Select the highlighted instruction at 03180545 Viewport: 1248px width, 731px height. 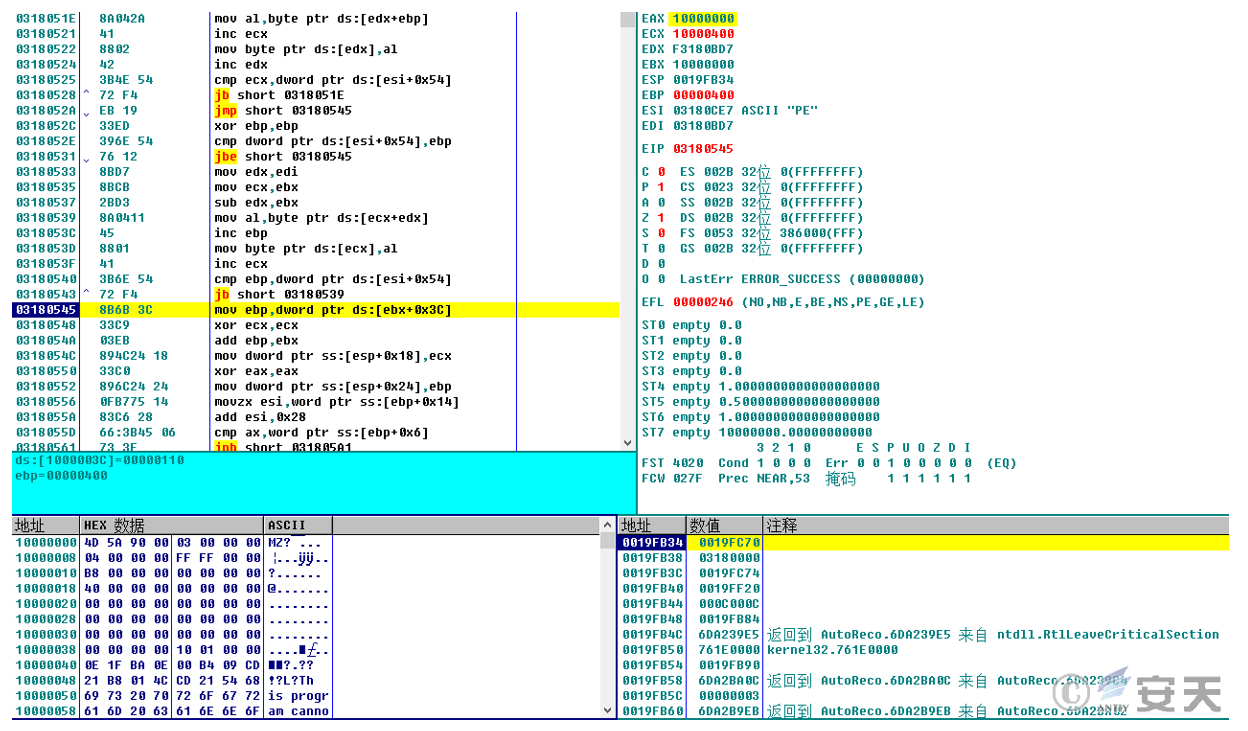point(332,310)
